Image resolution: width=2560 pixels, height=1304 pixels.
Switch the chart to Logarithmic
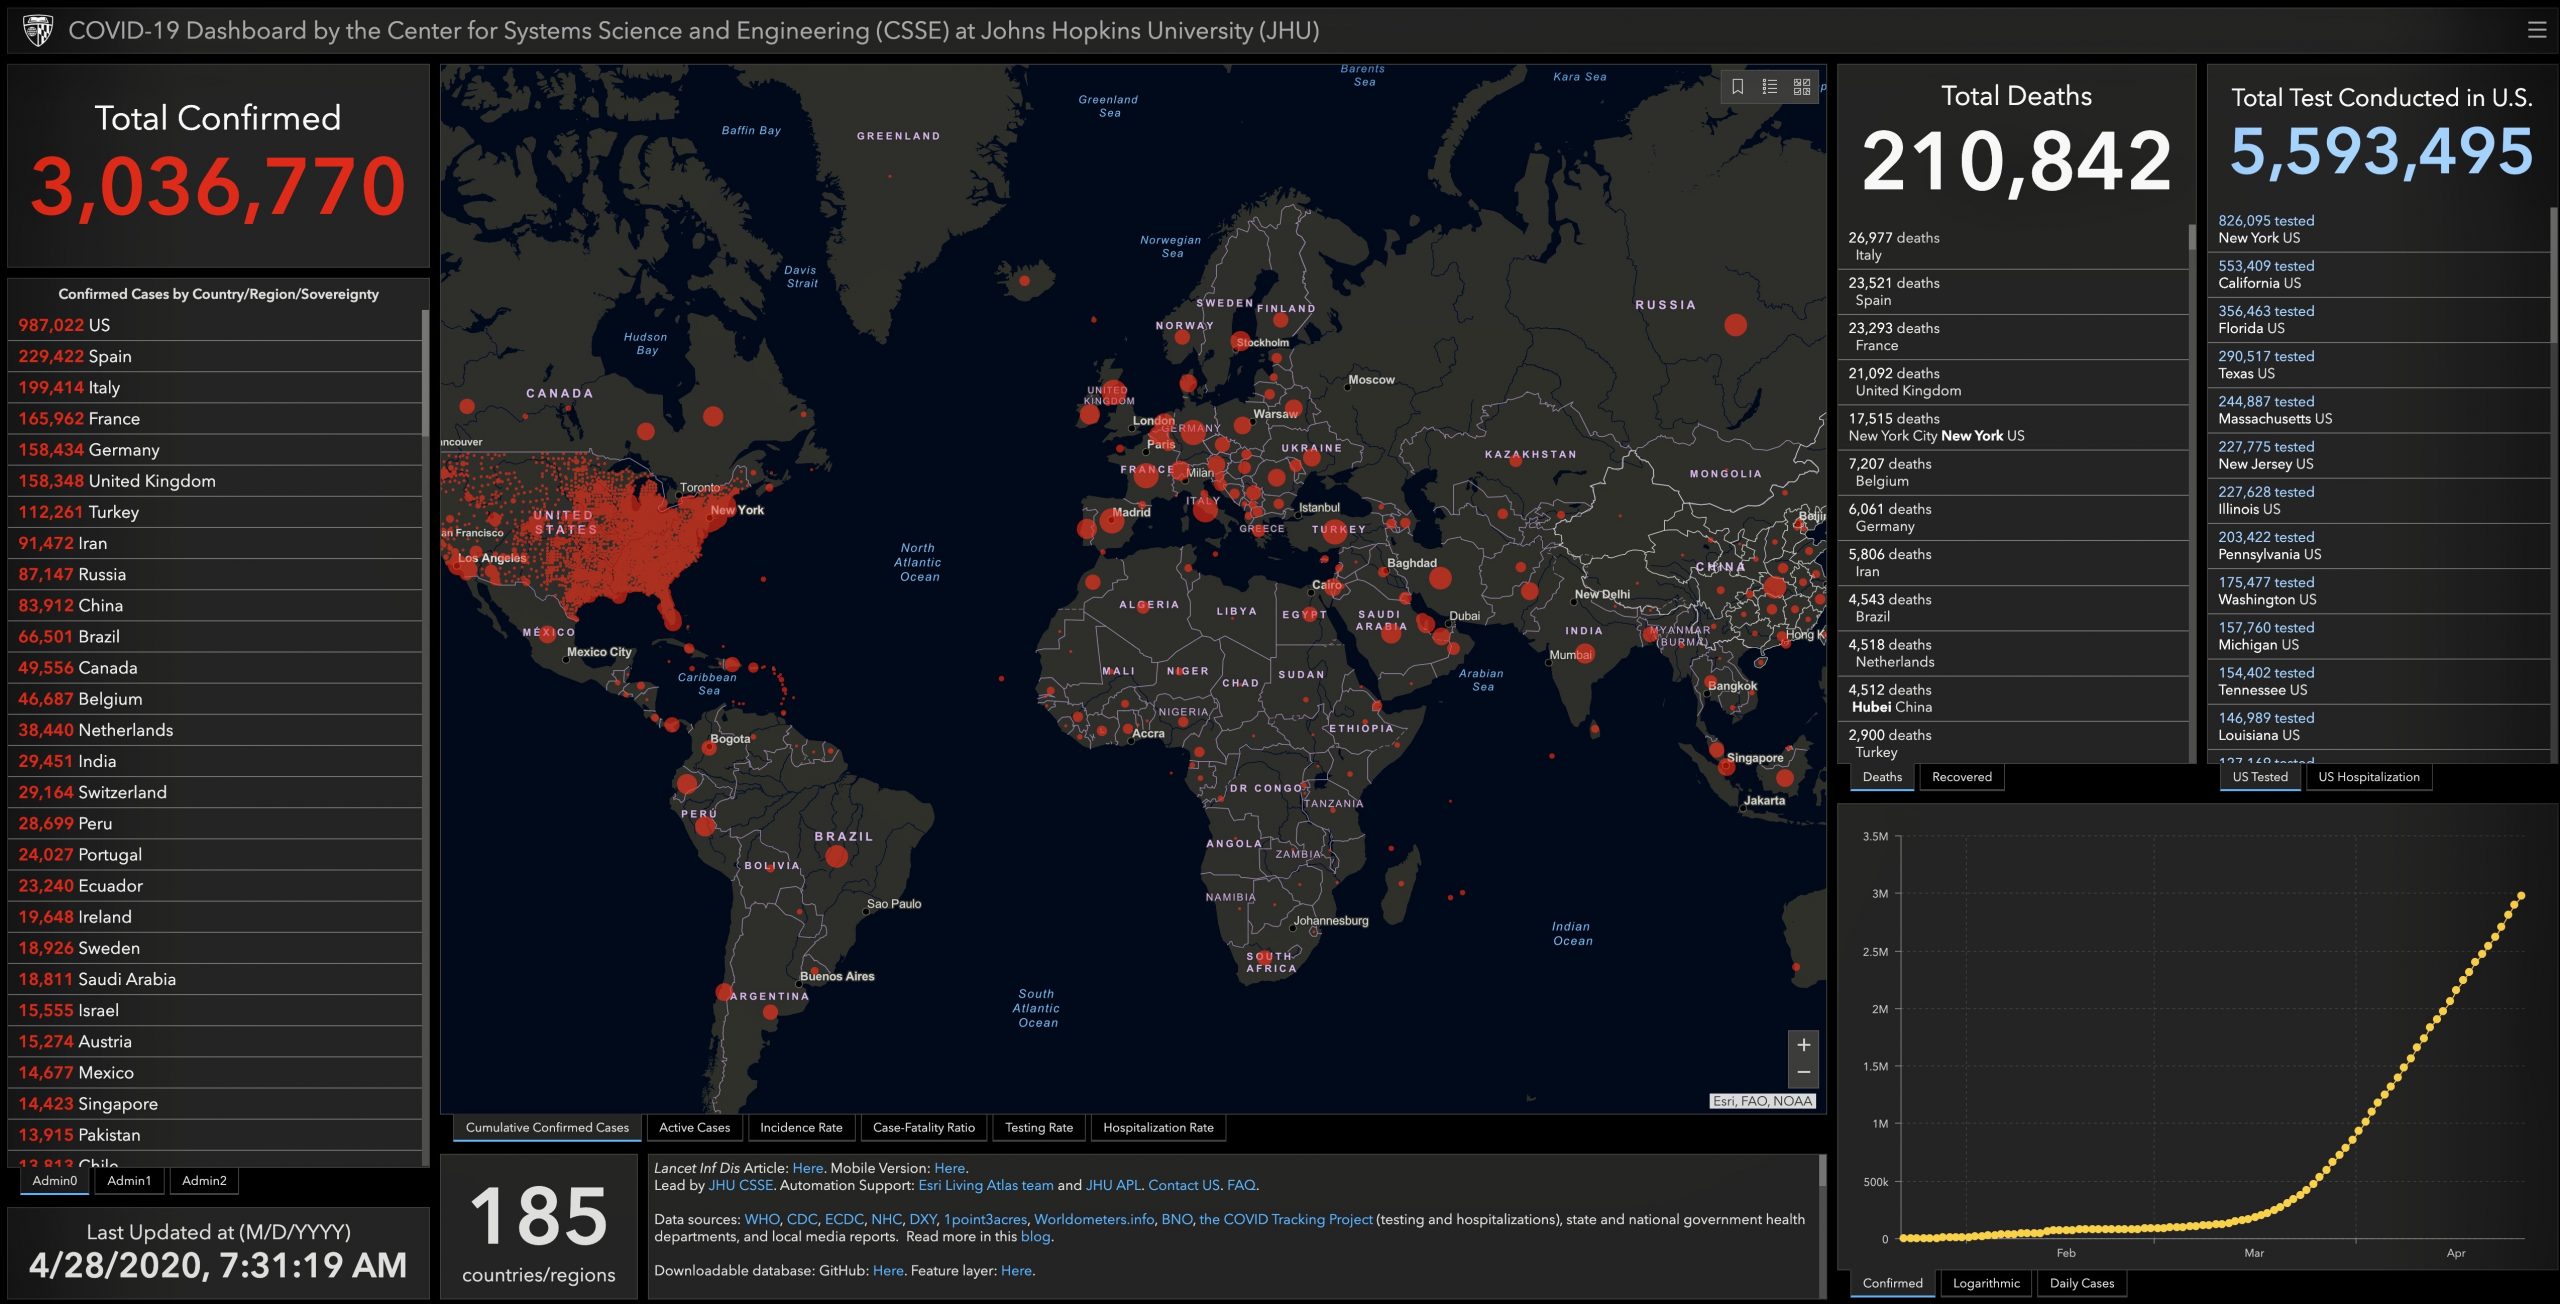[x=1986, y=1283]
